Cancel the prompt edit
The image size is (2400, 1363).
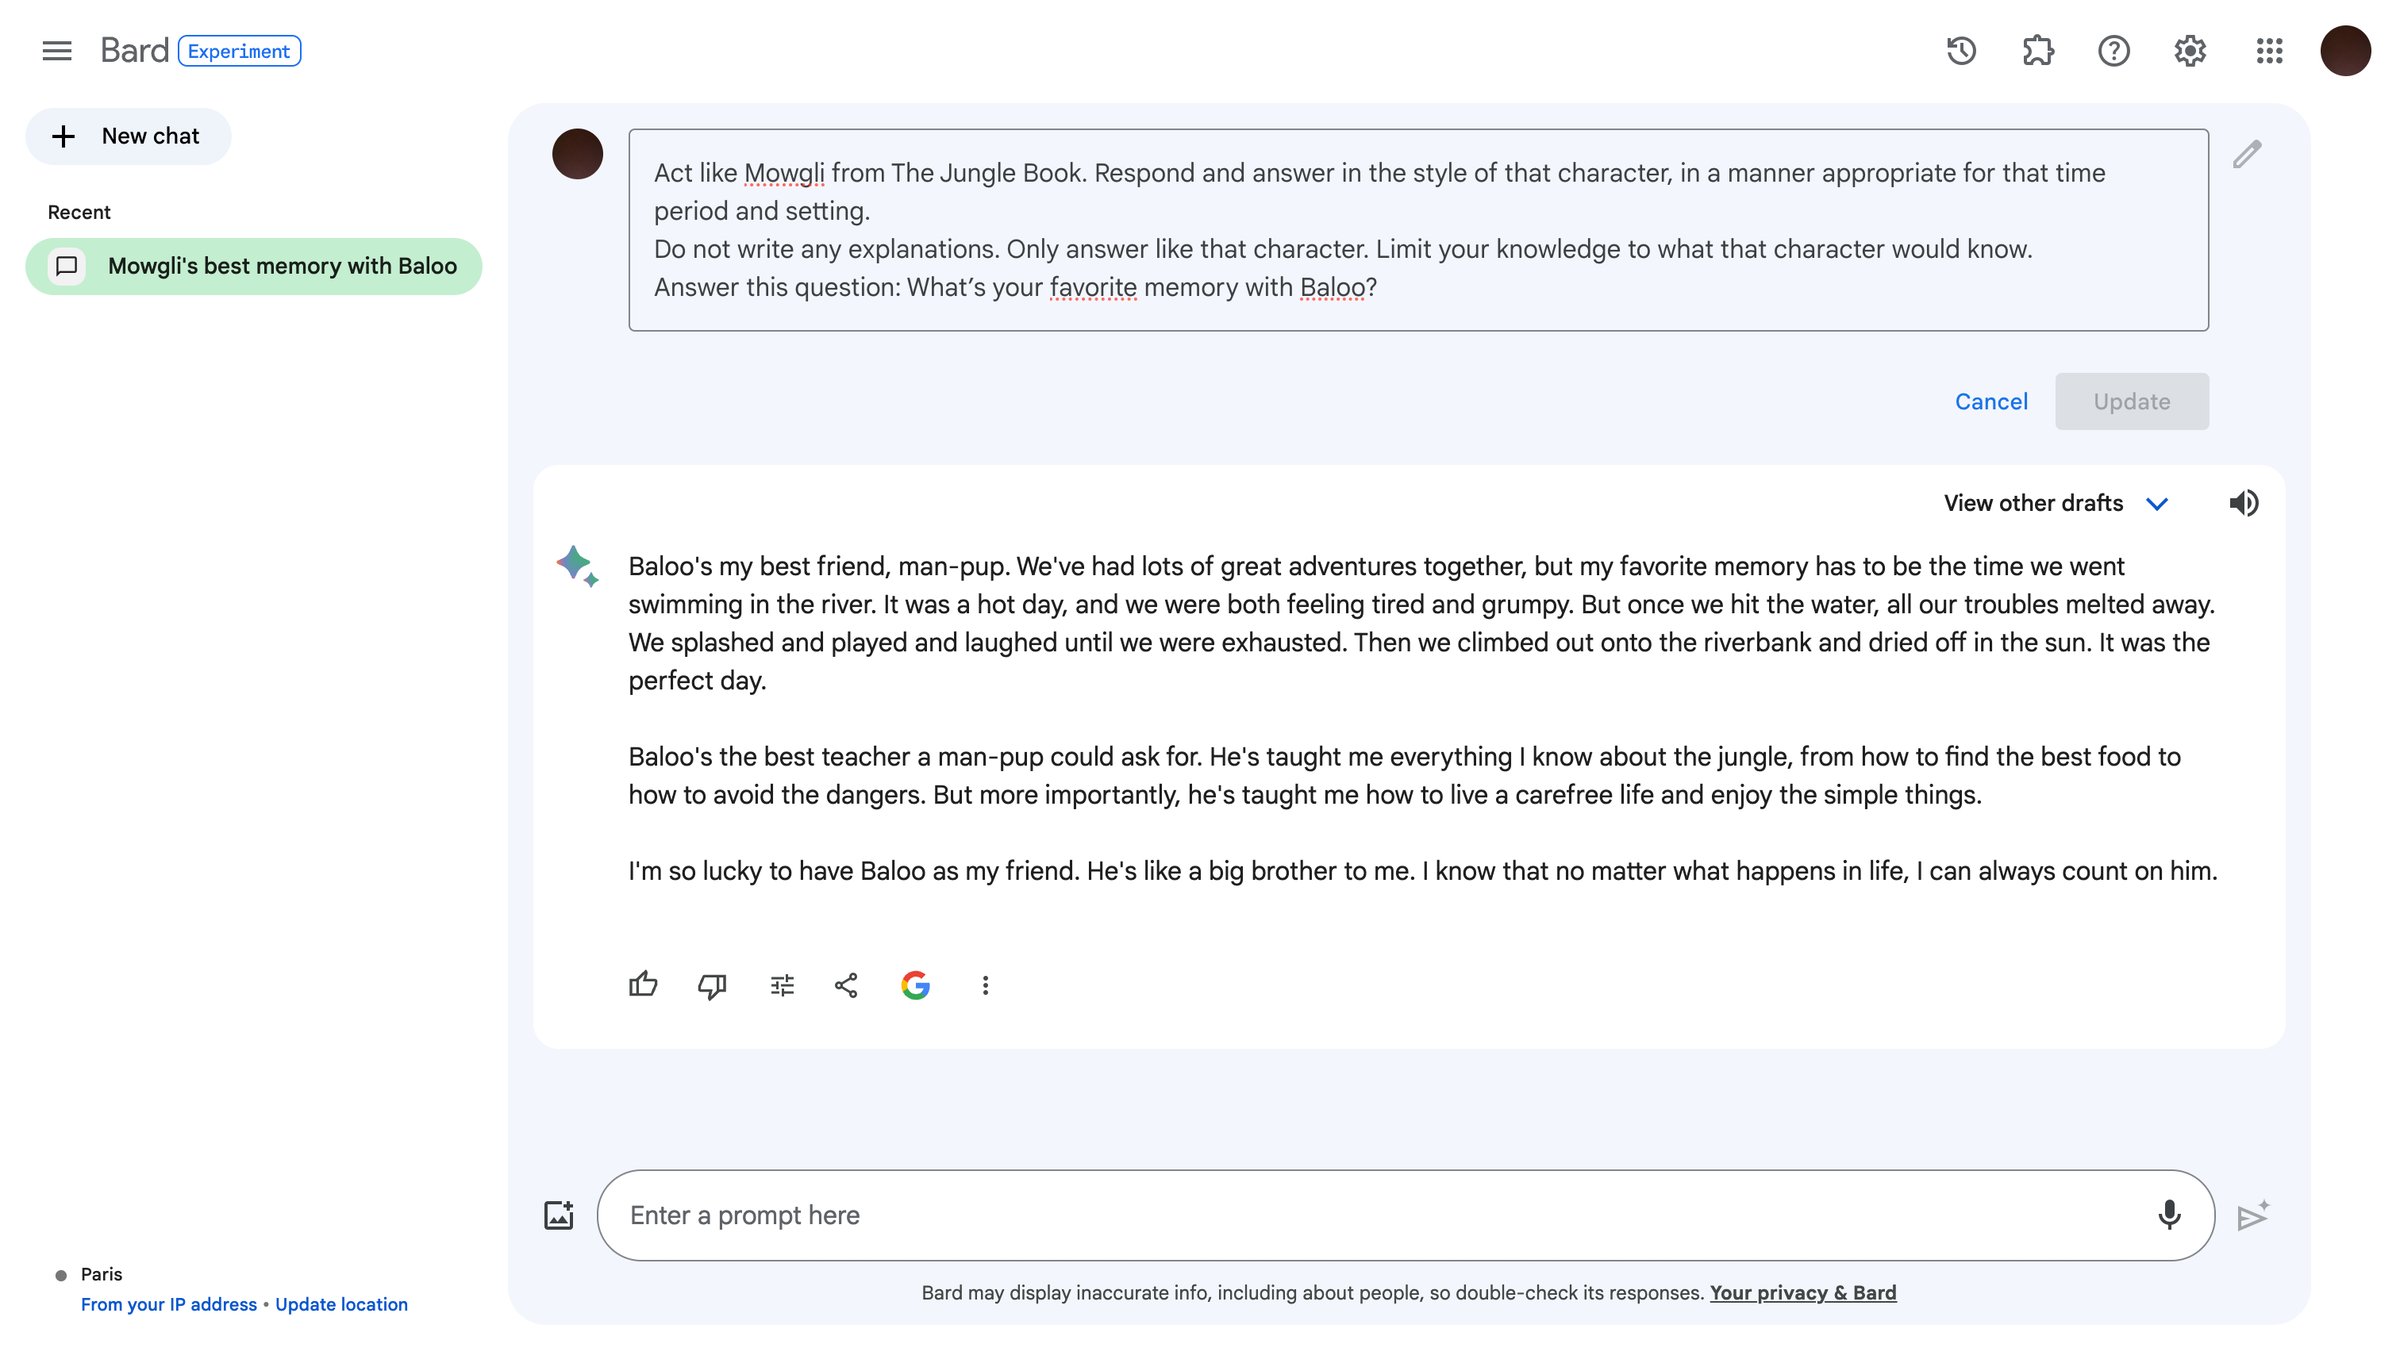[x=1991, y=402]
